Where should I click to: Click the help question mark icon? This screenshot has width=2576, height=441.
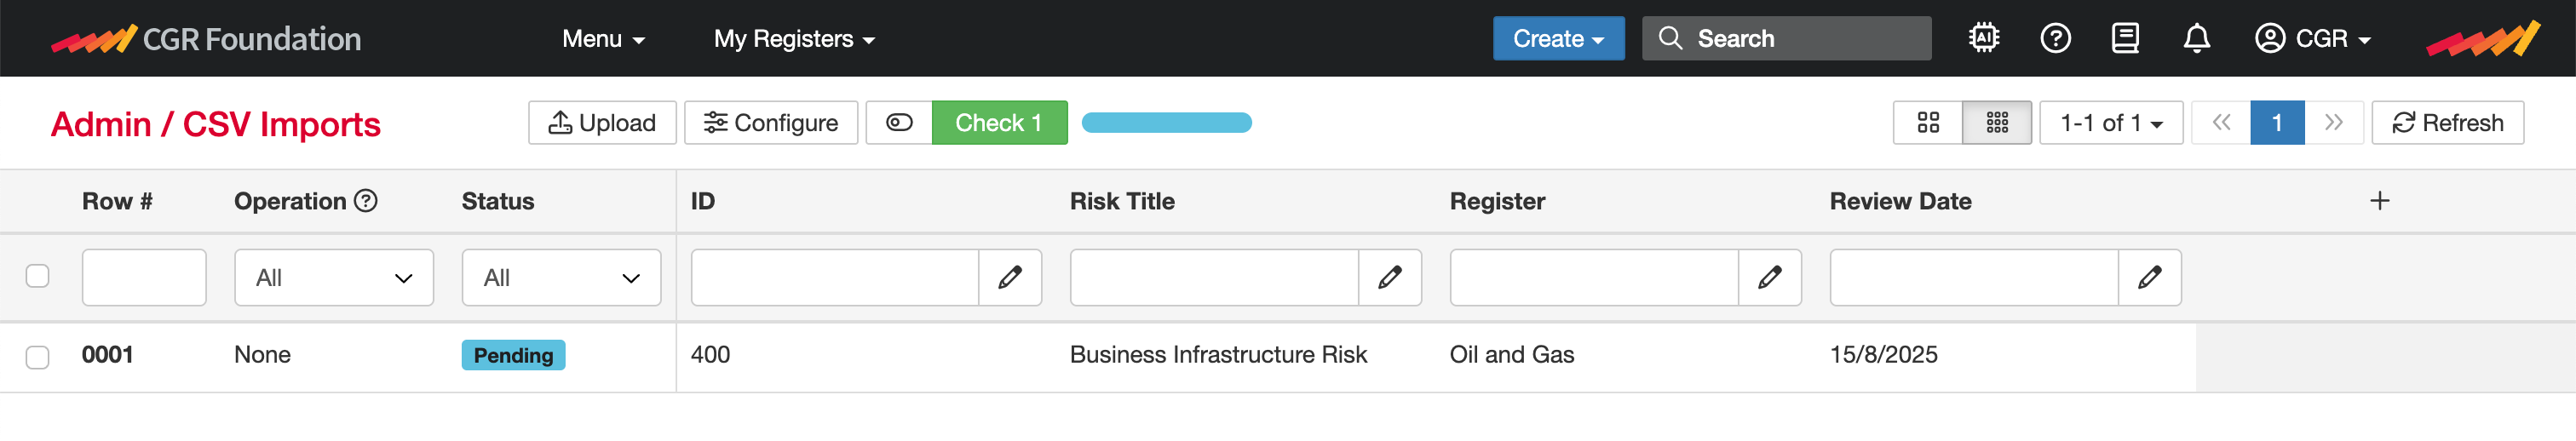coord(2055,38)
